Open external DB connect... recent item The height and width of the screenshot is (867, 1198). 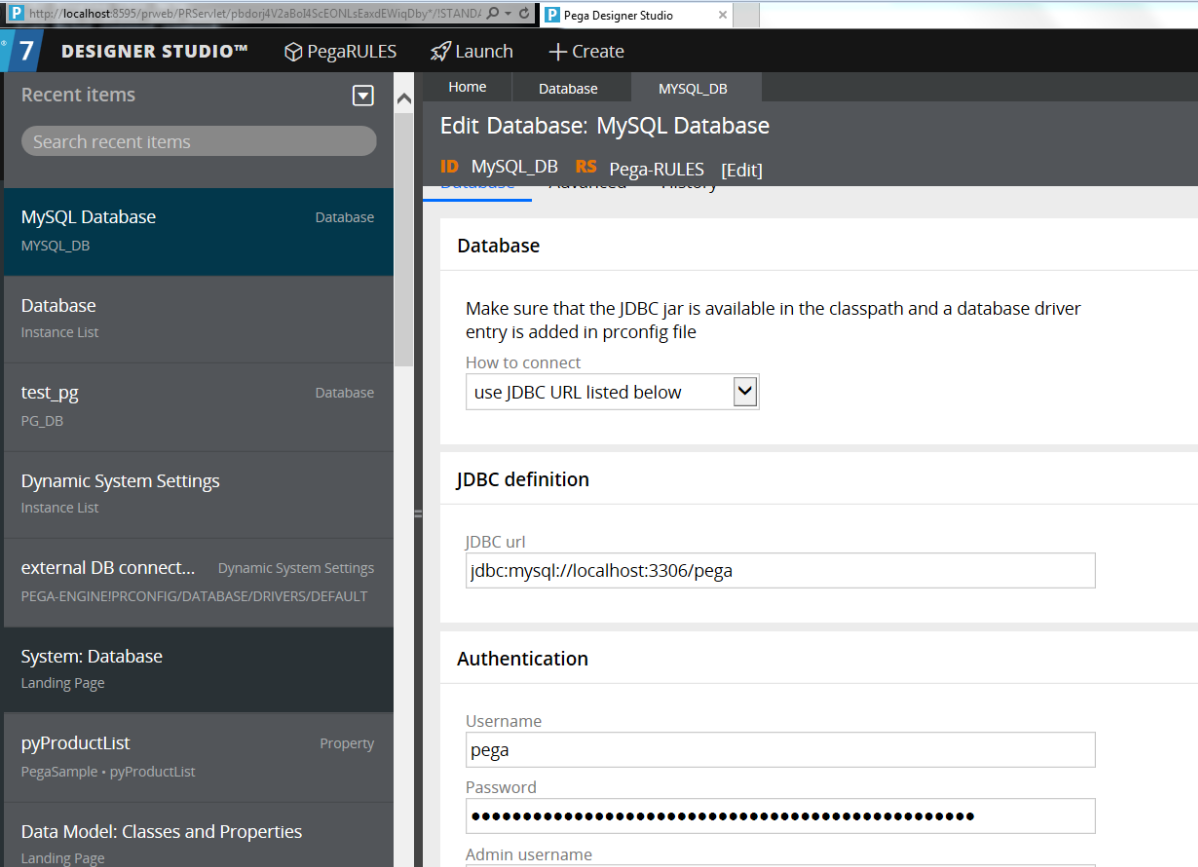click(199, 582)
